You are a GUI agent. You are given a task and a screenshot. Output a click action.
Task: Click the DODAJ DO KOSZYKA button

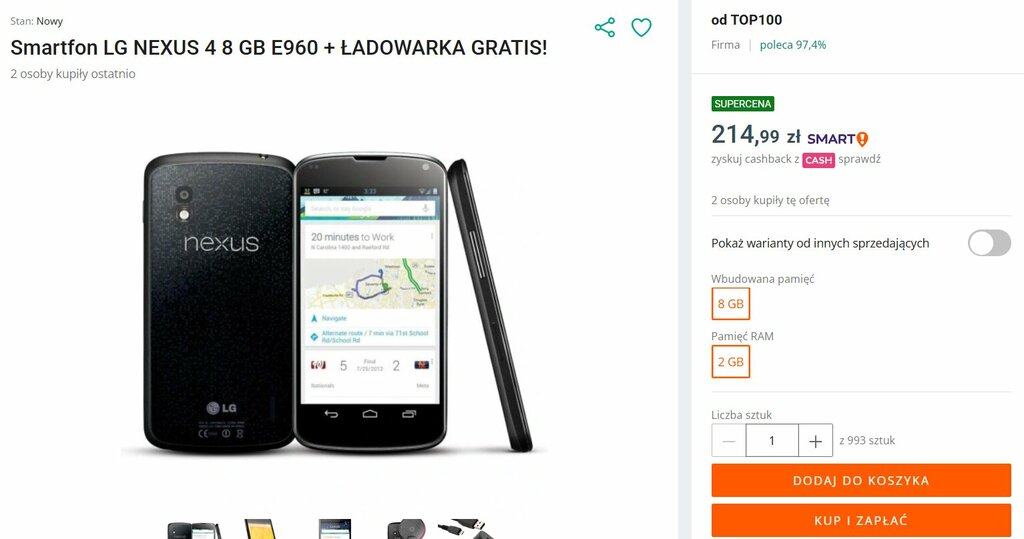pos(861,480)
